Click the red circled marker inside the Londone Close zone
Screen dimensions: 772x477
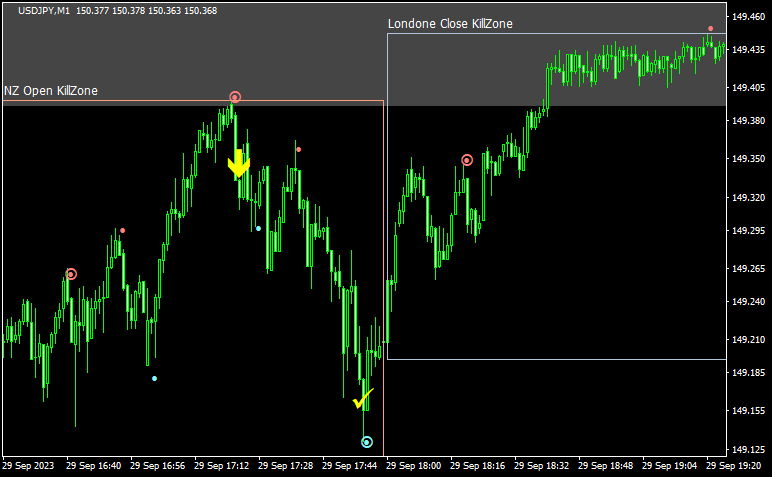pos(467,160)
